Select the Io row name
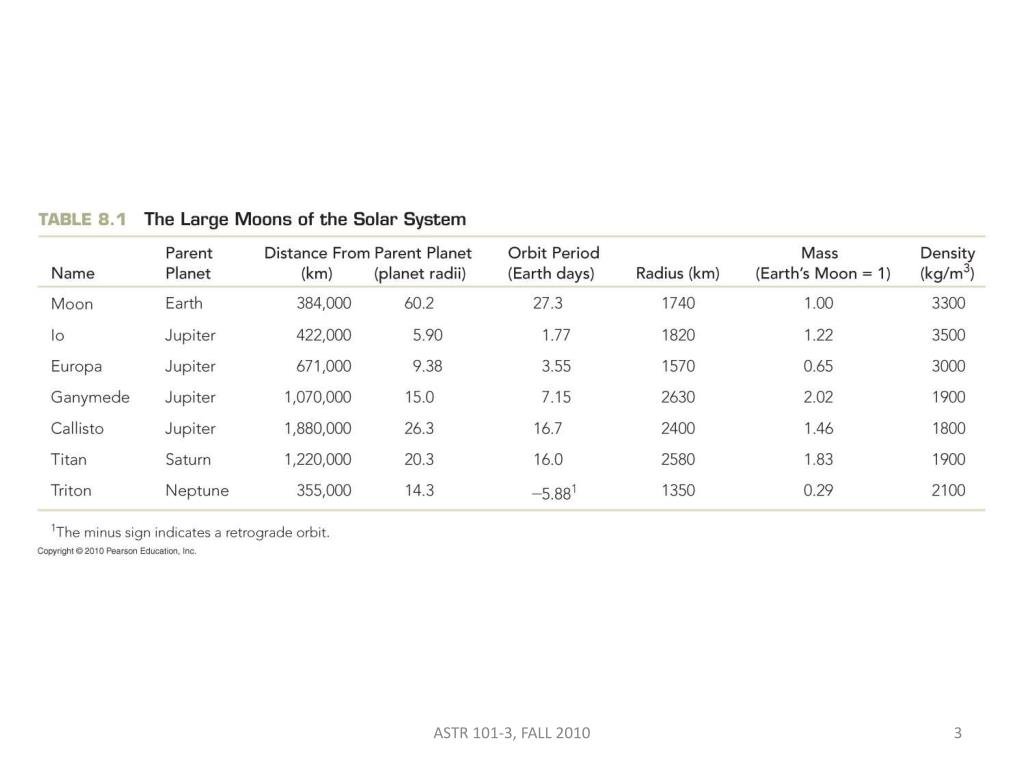Viewport: 1024px width, 768px height. click(x=57, y=335)
